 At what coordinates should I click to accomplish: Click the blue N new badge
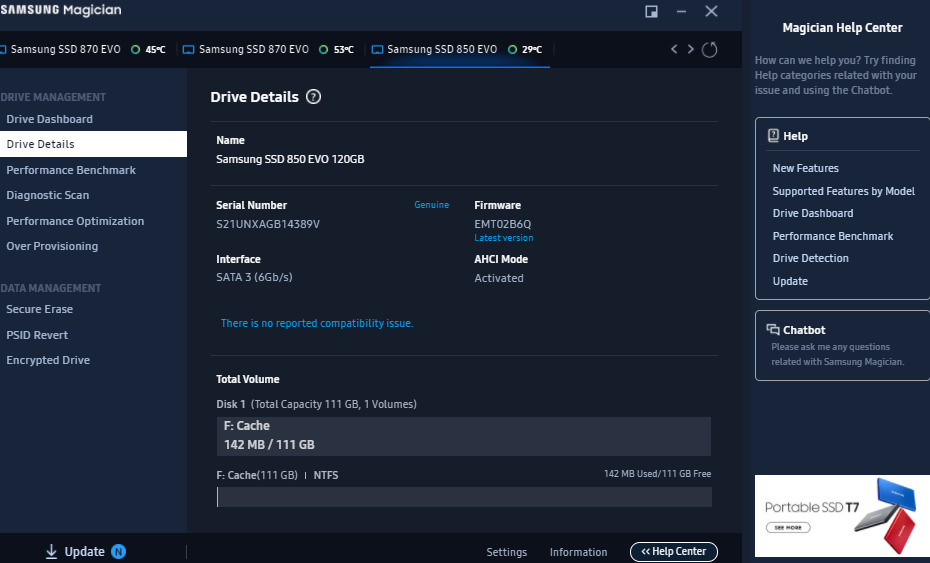119,552
